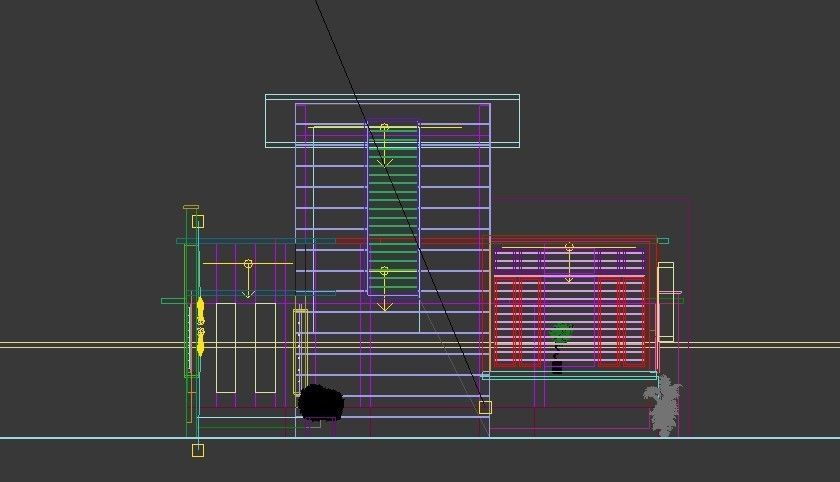Pick the green potted plant inside the red window
Image resolution: width=840 pixels, height=482 pixels.
click(559, 347)
